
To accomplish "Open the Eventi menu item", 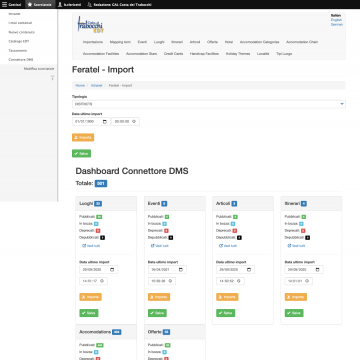I will (142, 42).
